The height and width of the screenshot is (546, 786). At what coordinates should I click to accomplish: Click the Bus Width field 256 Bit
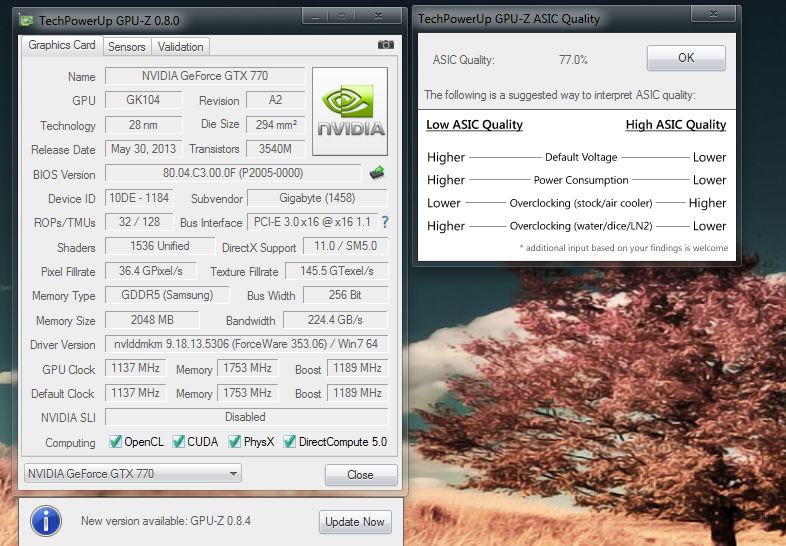click(345, 295)
